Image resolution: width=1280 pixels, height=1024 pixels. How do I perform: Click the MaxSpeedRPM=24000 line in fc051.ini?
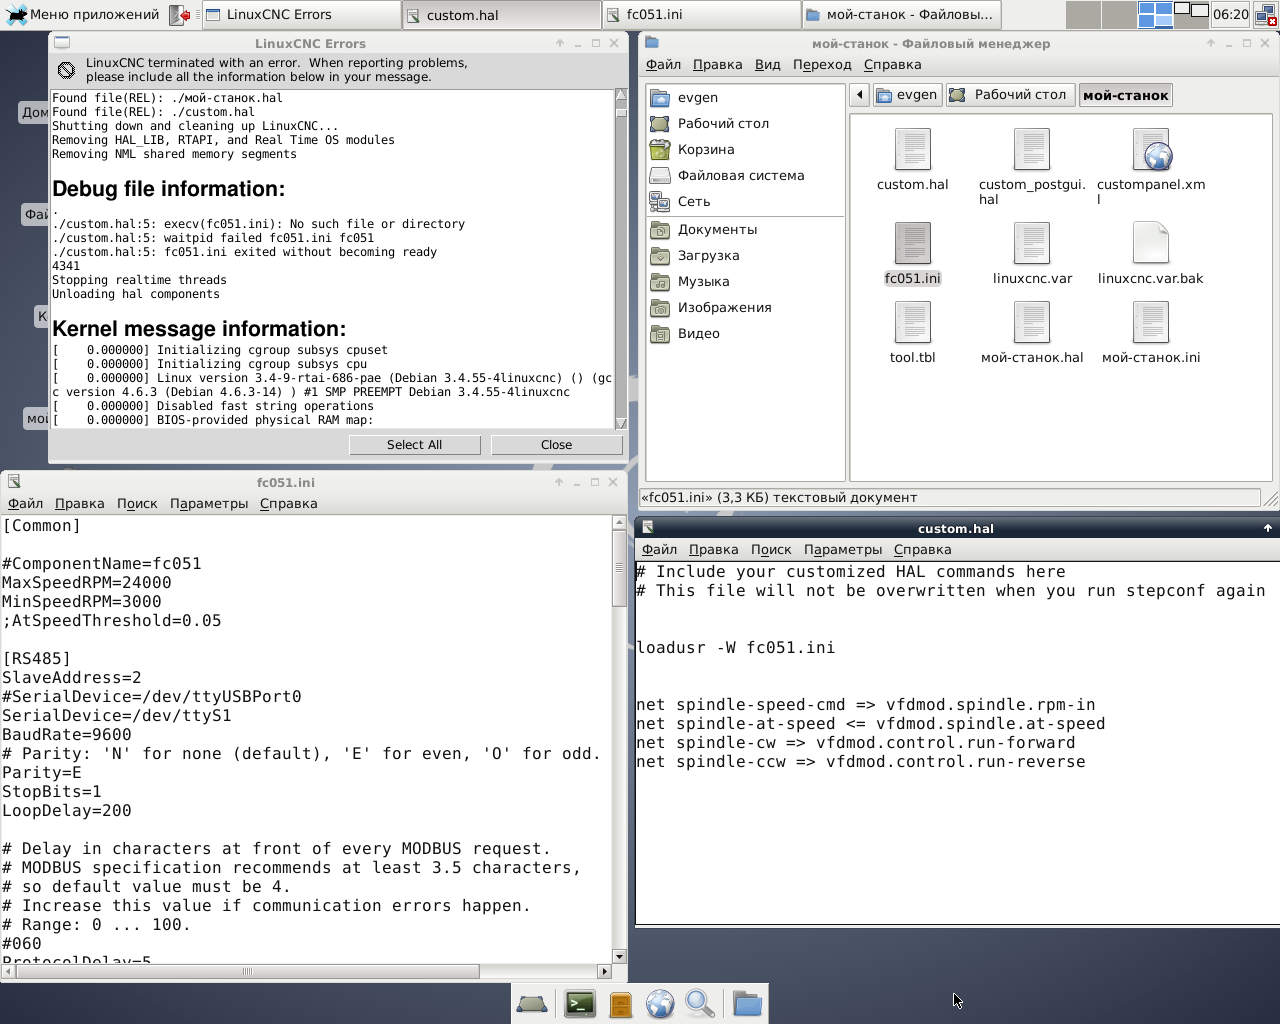click(x=87, y=583)
